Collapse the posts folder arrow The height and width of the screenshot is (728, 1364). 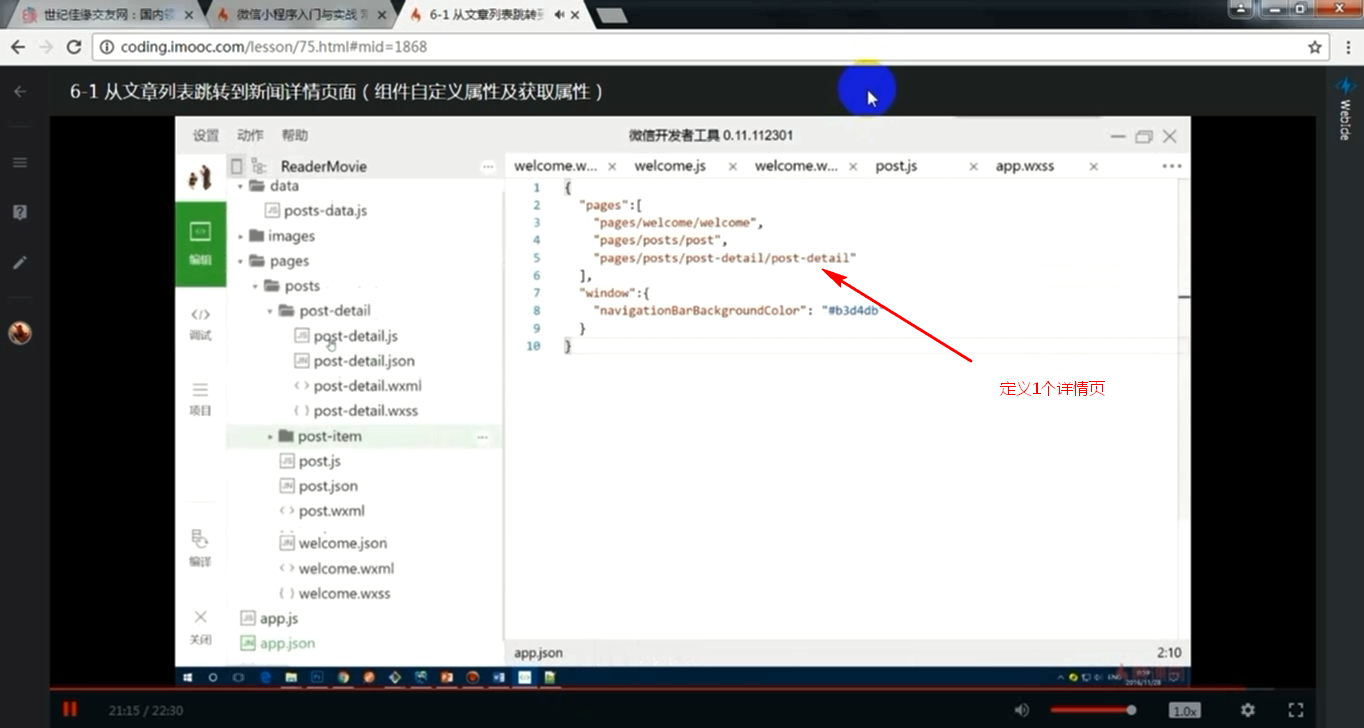[x=256, y=286]
